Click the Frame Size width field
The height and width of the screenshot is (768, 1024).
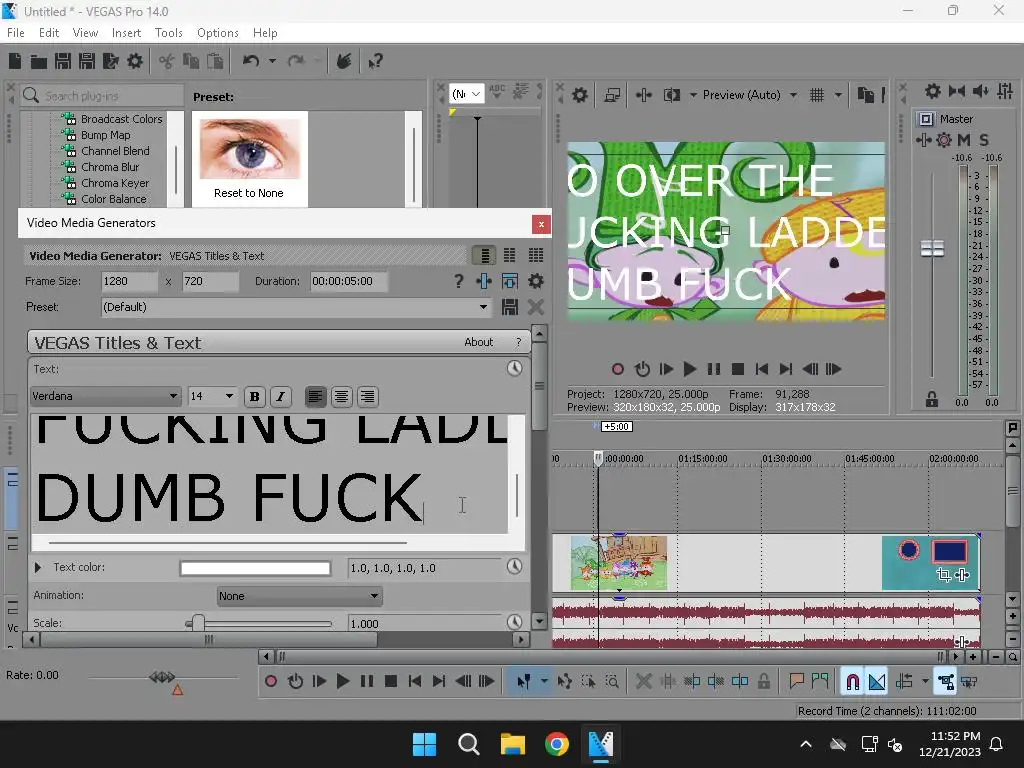129,281
